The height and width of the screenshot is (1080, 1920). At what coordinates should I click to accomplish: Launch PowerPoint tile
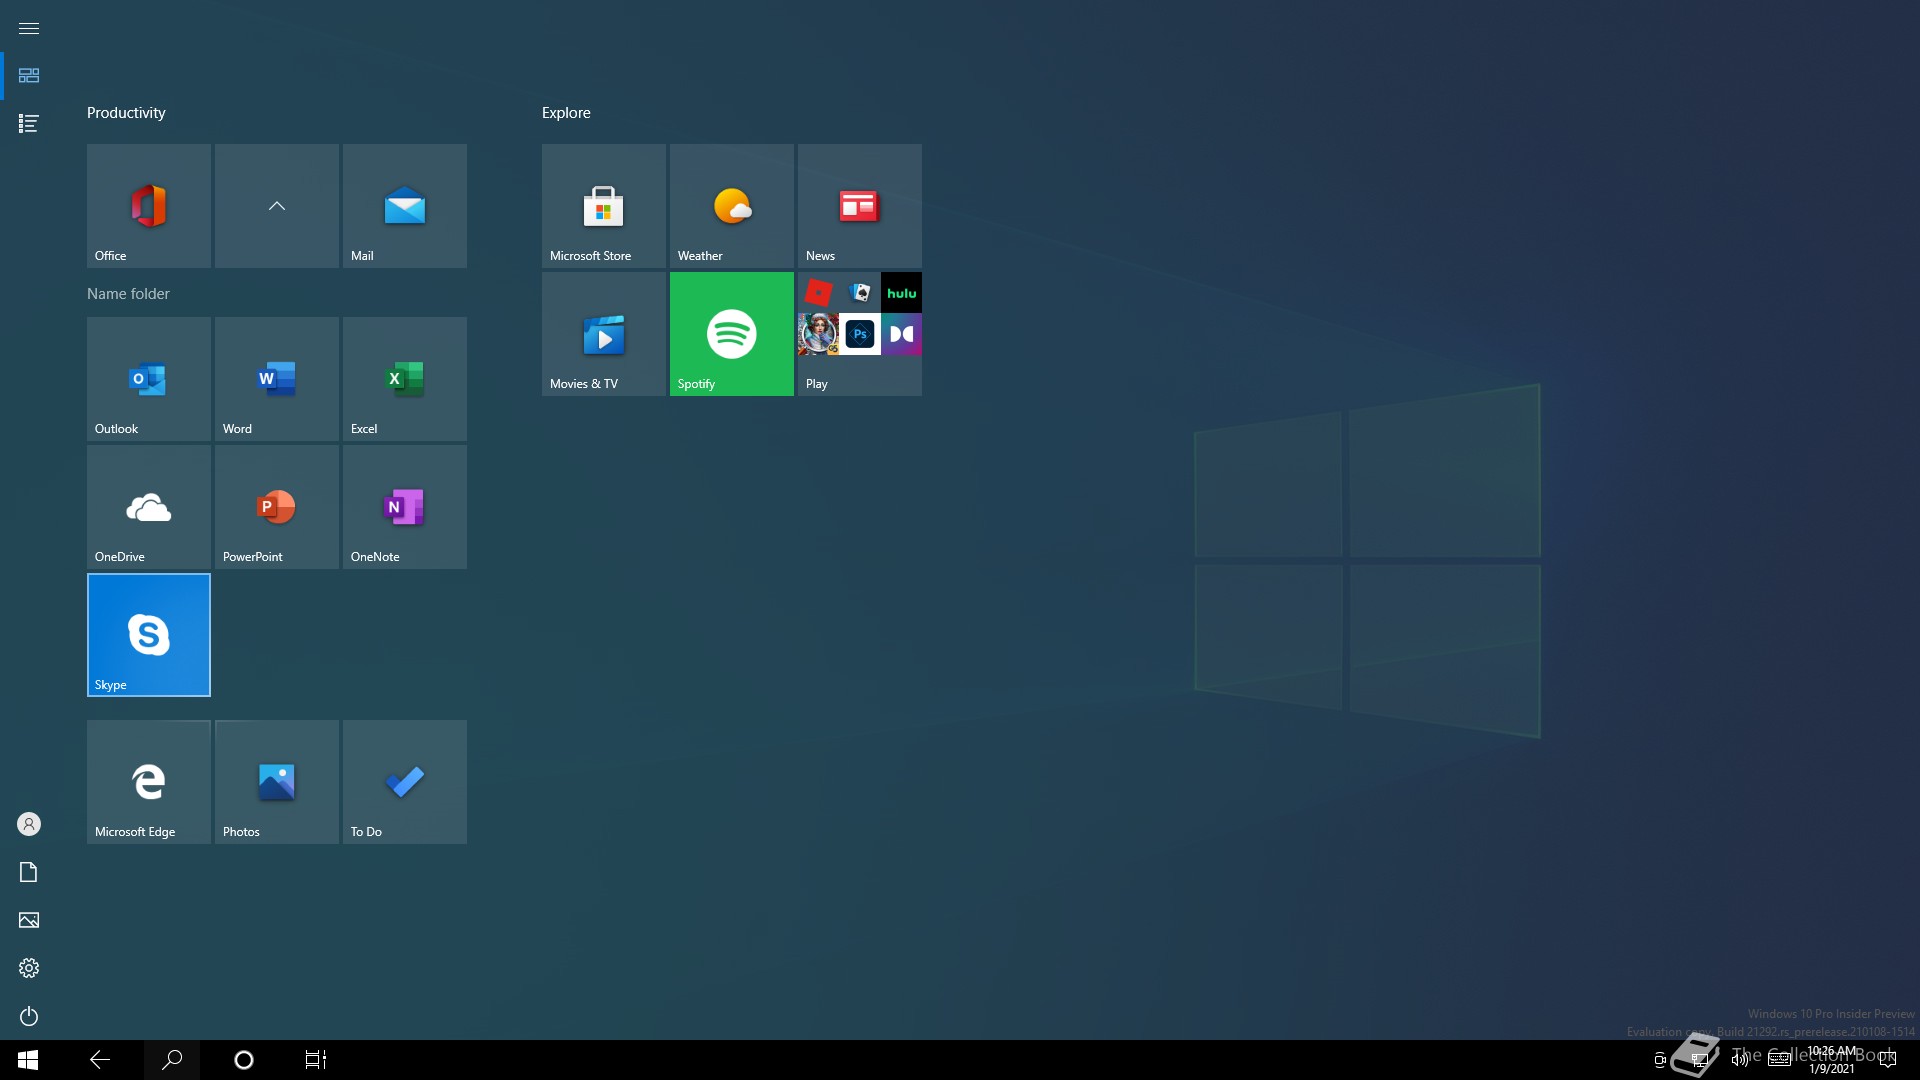click(x=276, y=506)
